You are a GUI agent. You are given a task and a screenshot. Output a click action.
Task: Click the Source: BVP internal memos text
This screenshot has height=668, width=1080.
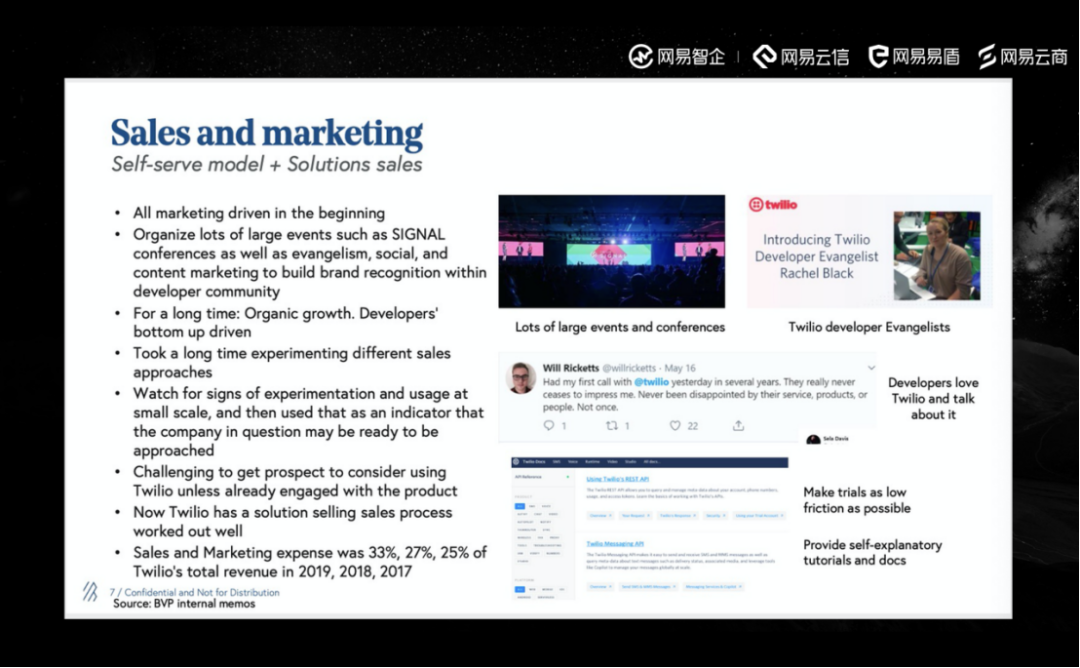pyautogui.click(x=184, y=604)
